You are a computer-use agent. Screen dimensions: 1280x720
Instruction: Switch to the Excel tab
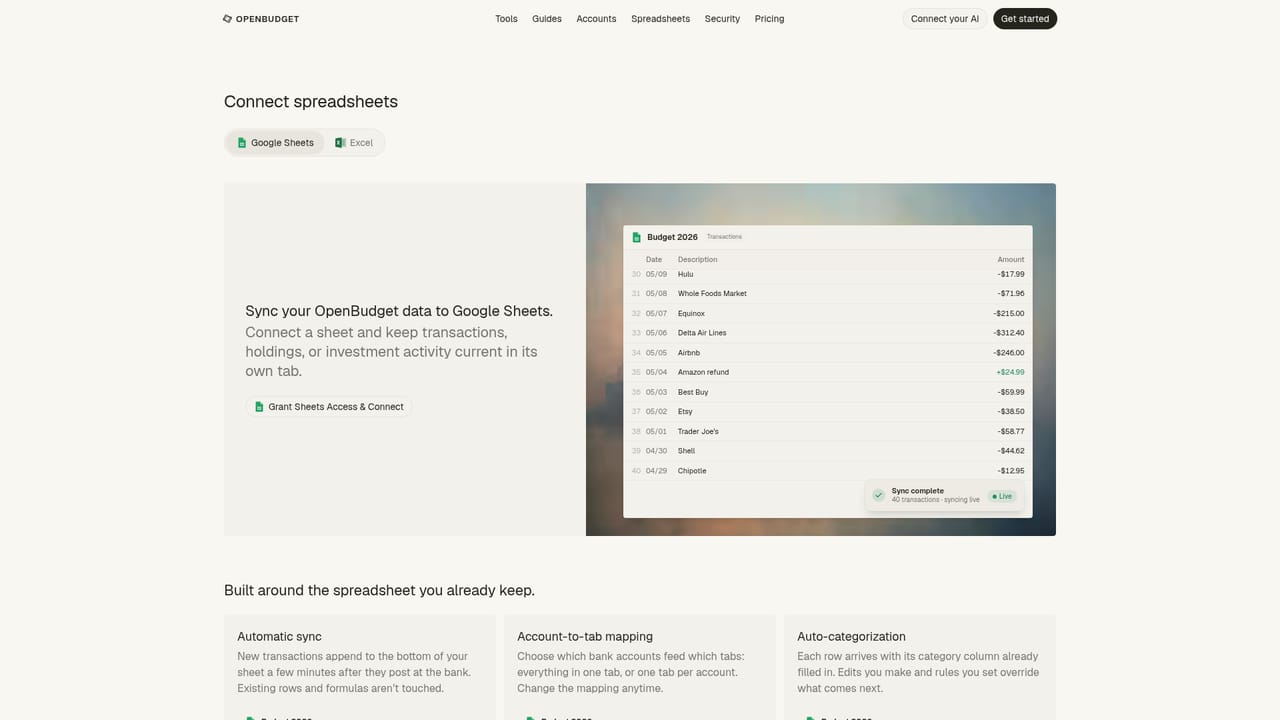click(x=354, y=143)
